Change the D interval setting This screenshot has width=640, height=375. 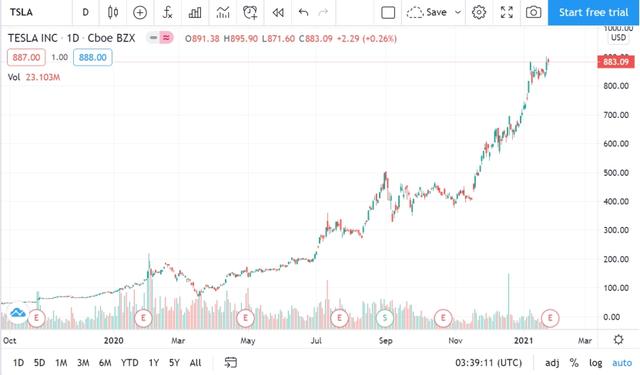[85, 12]
